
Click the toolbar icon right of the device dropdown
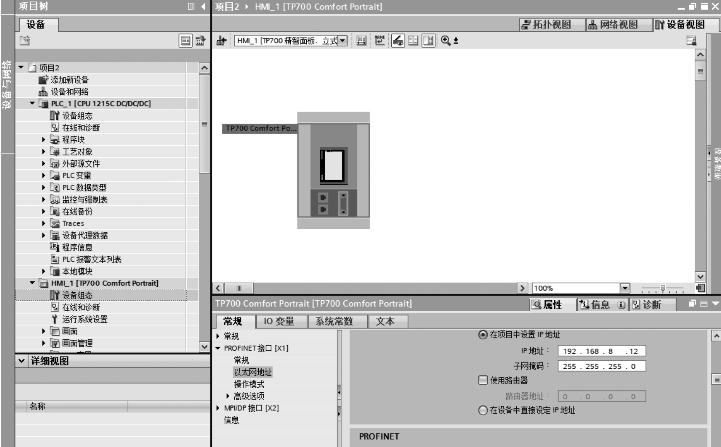click(x=361, y=41)
